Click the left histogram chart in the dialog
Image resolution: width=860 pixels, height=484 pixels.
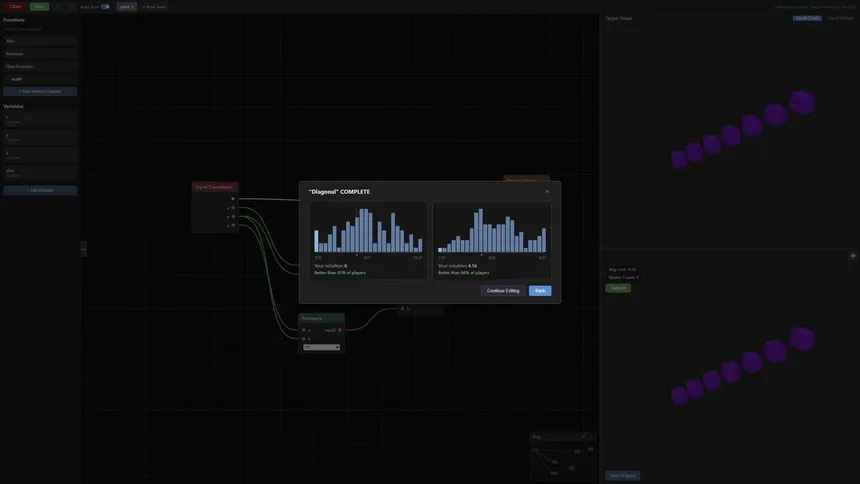coord(368,229)
